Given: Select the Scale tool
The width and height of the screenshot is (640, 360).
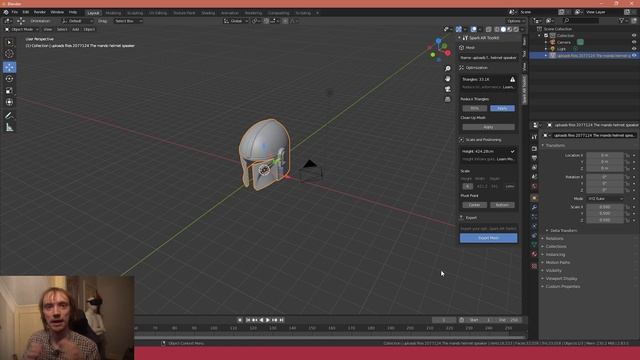Looking at the screenshot, I should pyautogui.click(x=9, y=90).
